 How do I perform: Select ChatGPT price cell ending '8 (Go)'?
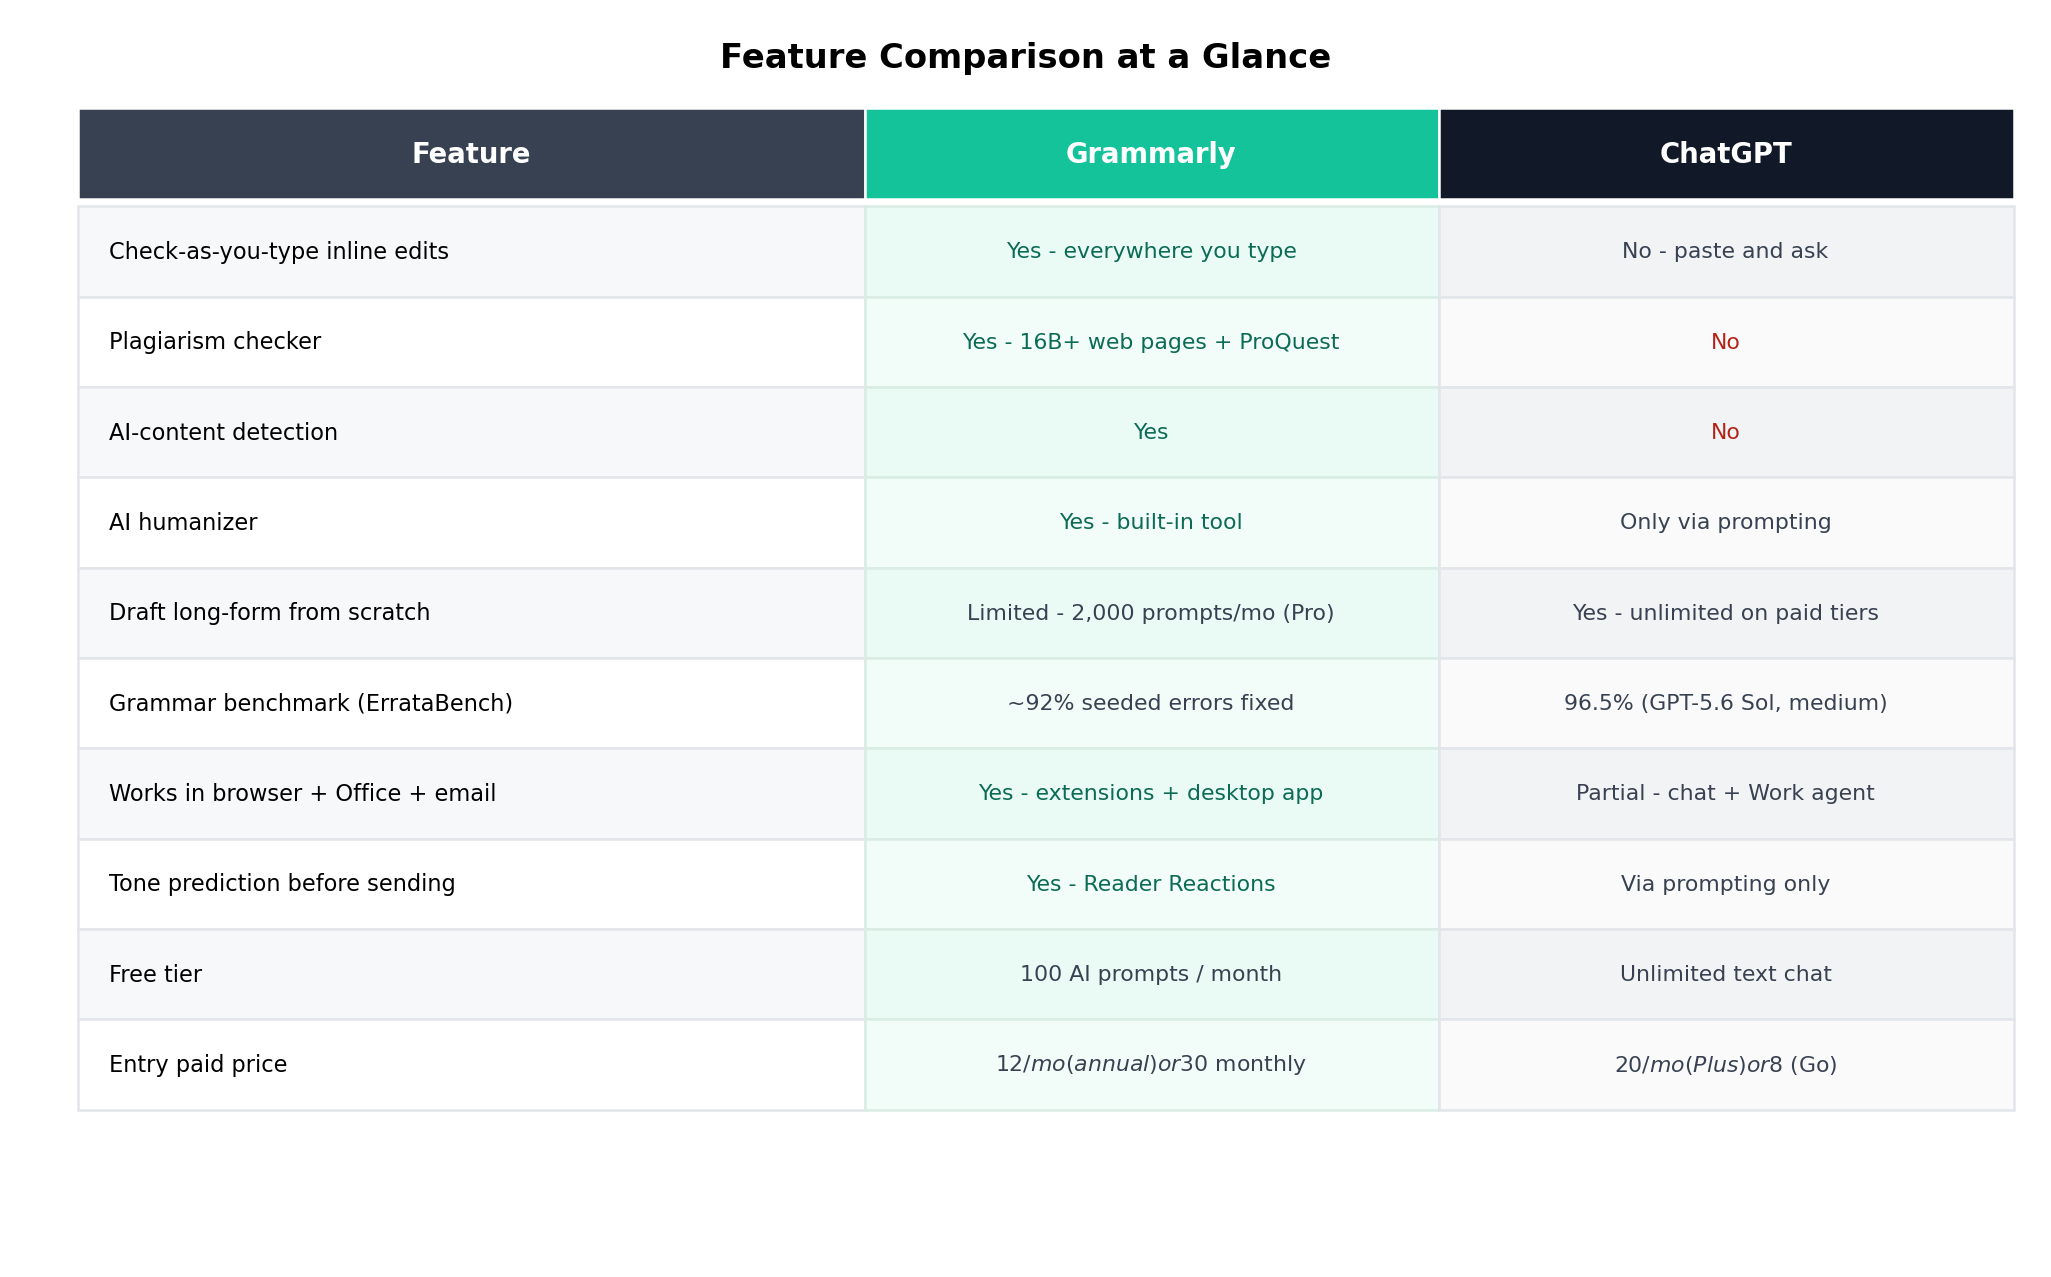coord(1726,1064)
